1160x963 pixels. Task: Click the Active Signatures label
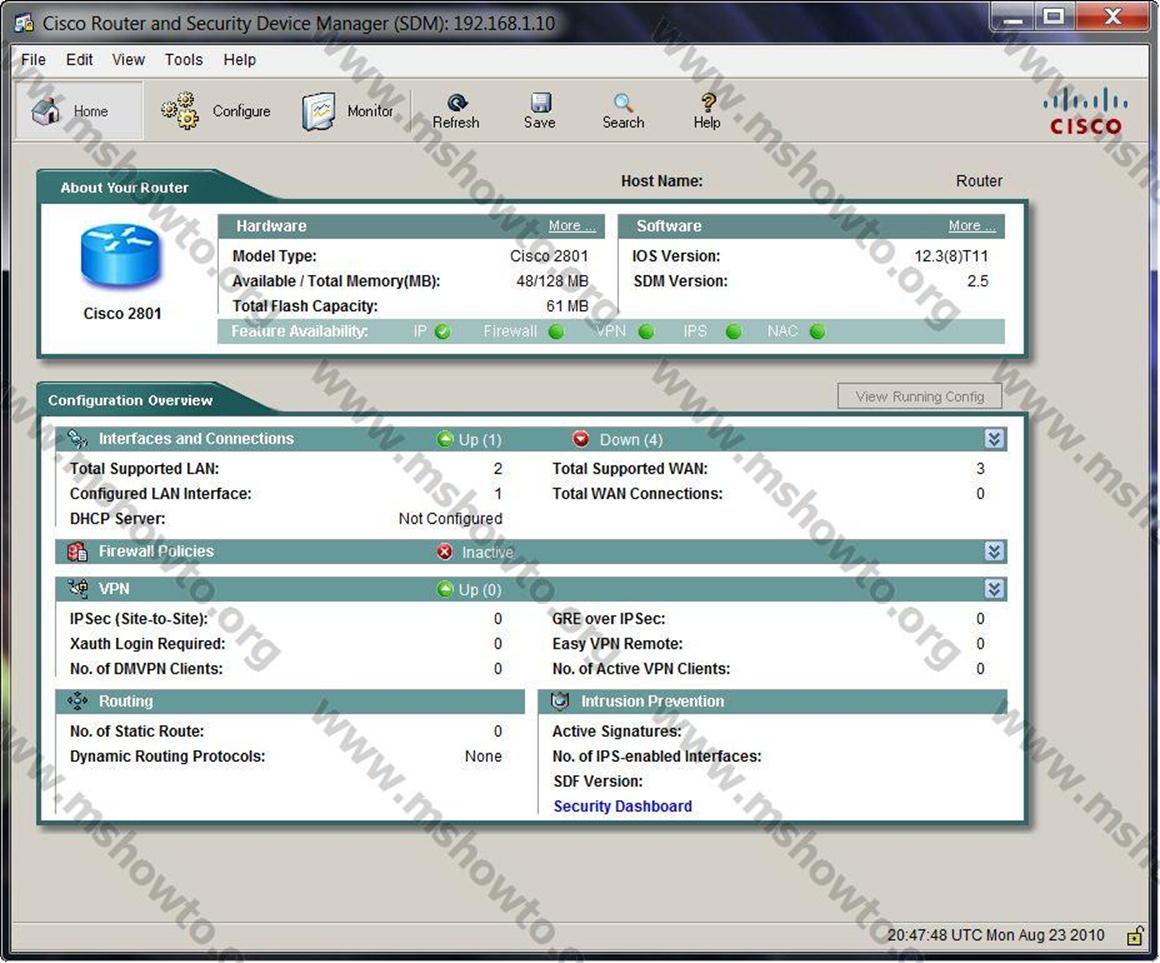616,731
